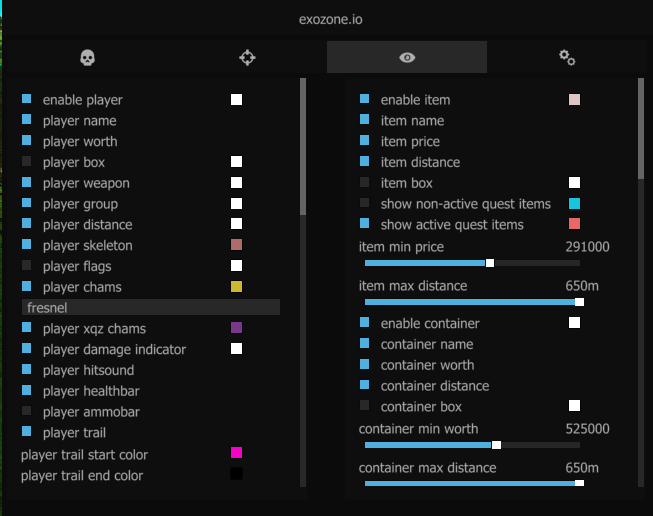653x516 pixels.
Task: Open the skull icon tab
Action: (x=87, y=58)
